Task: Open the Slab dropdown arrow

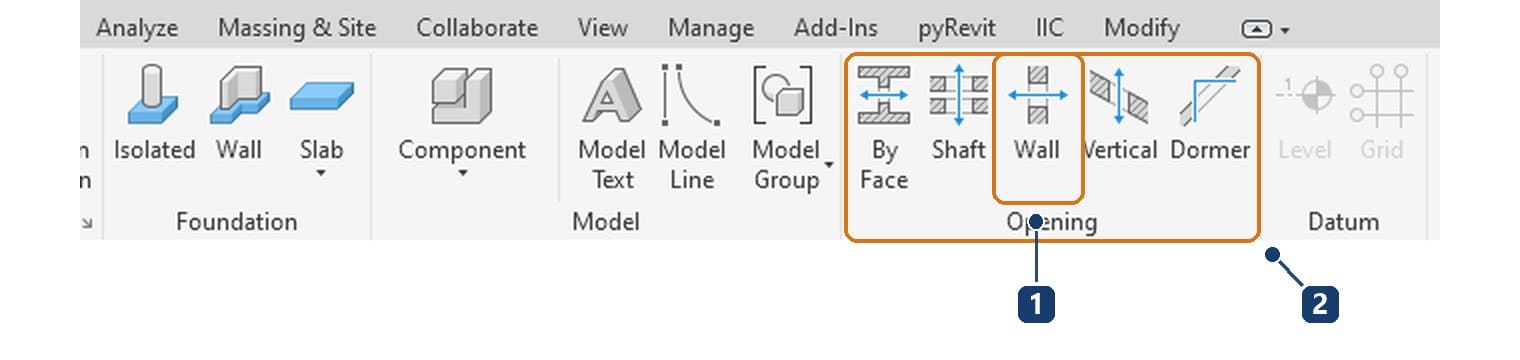Action: [321, 174]
